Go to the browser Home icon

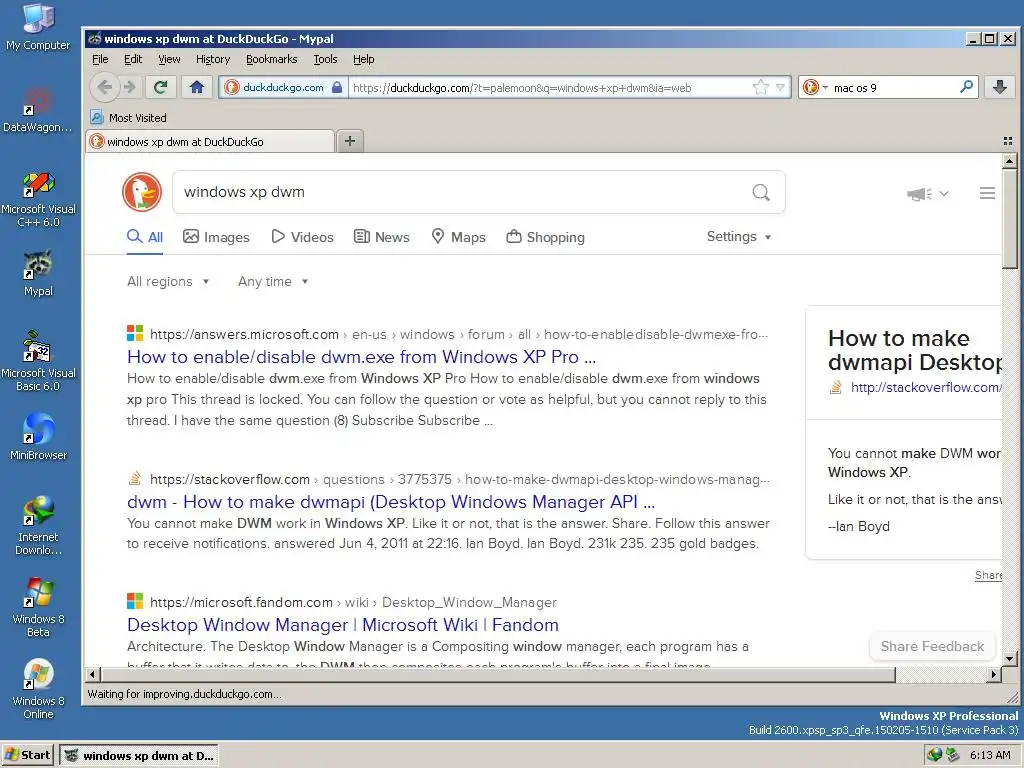tap(197, 87)
